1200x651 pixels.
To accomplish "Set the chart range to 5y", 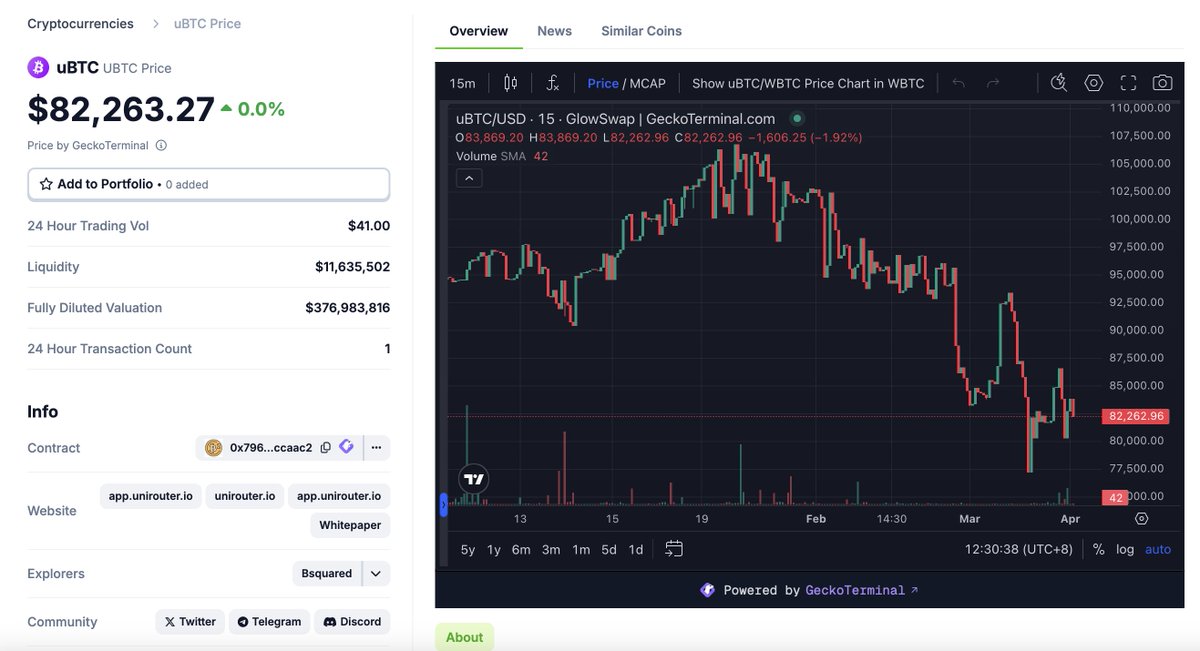I will (468, 549).
